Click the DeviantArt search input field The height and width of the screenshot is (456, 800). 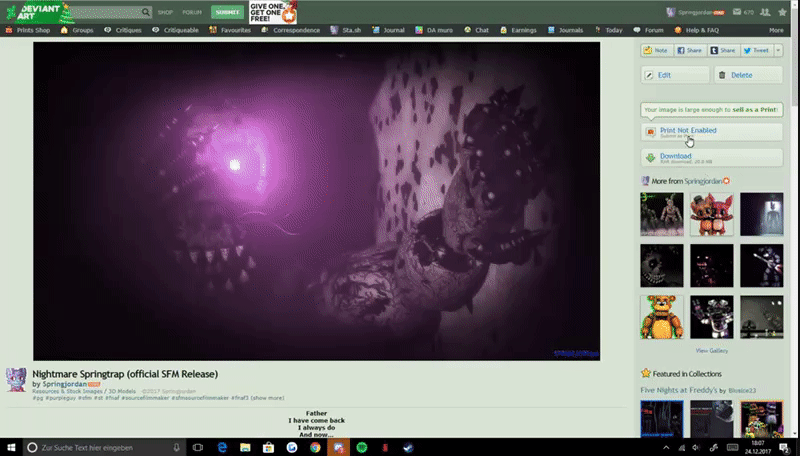pyautogui.click(x=105, y=12)
